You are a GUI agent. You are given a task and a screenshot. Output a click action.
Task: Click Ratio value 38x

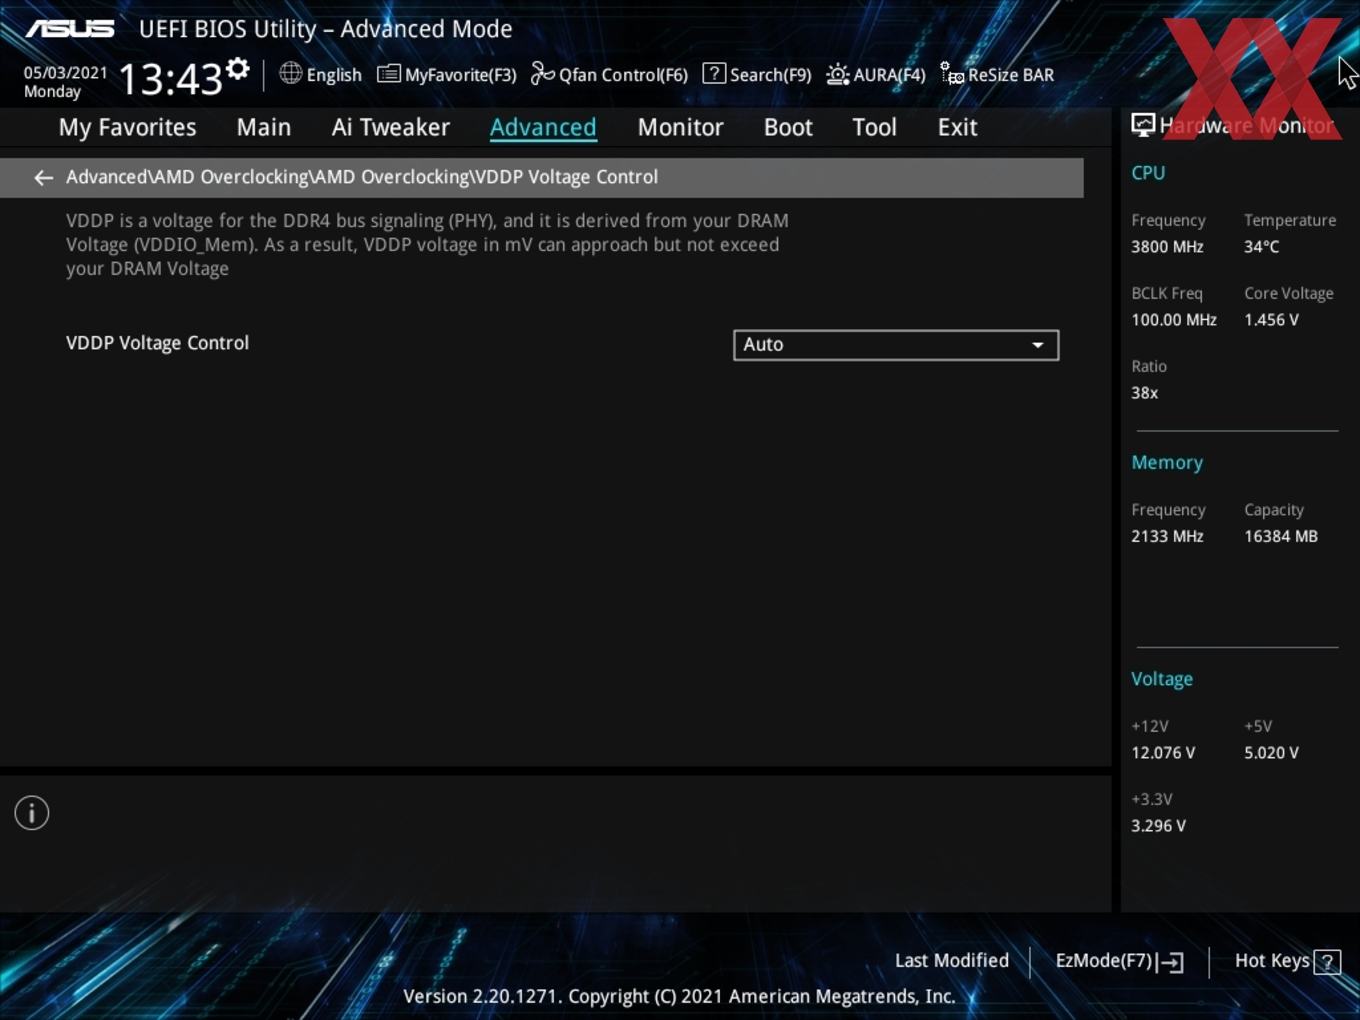1144,393
